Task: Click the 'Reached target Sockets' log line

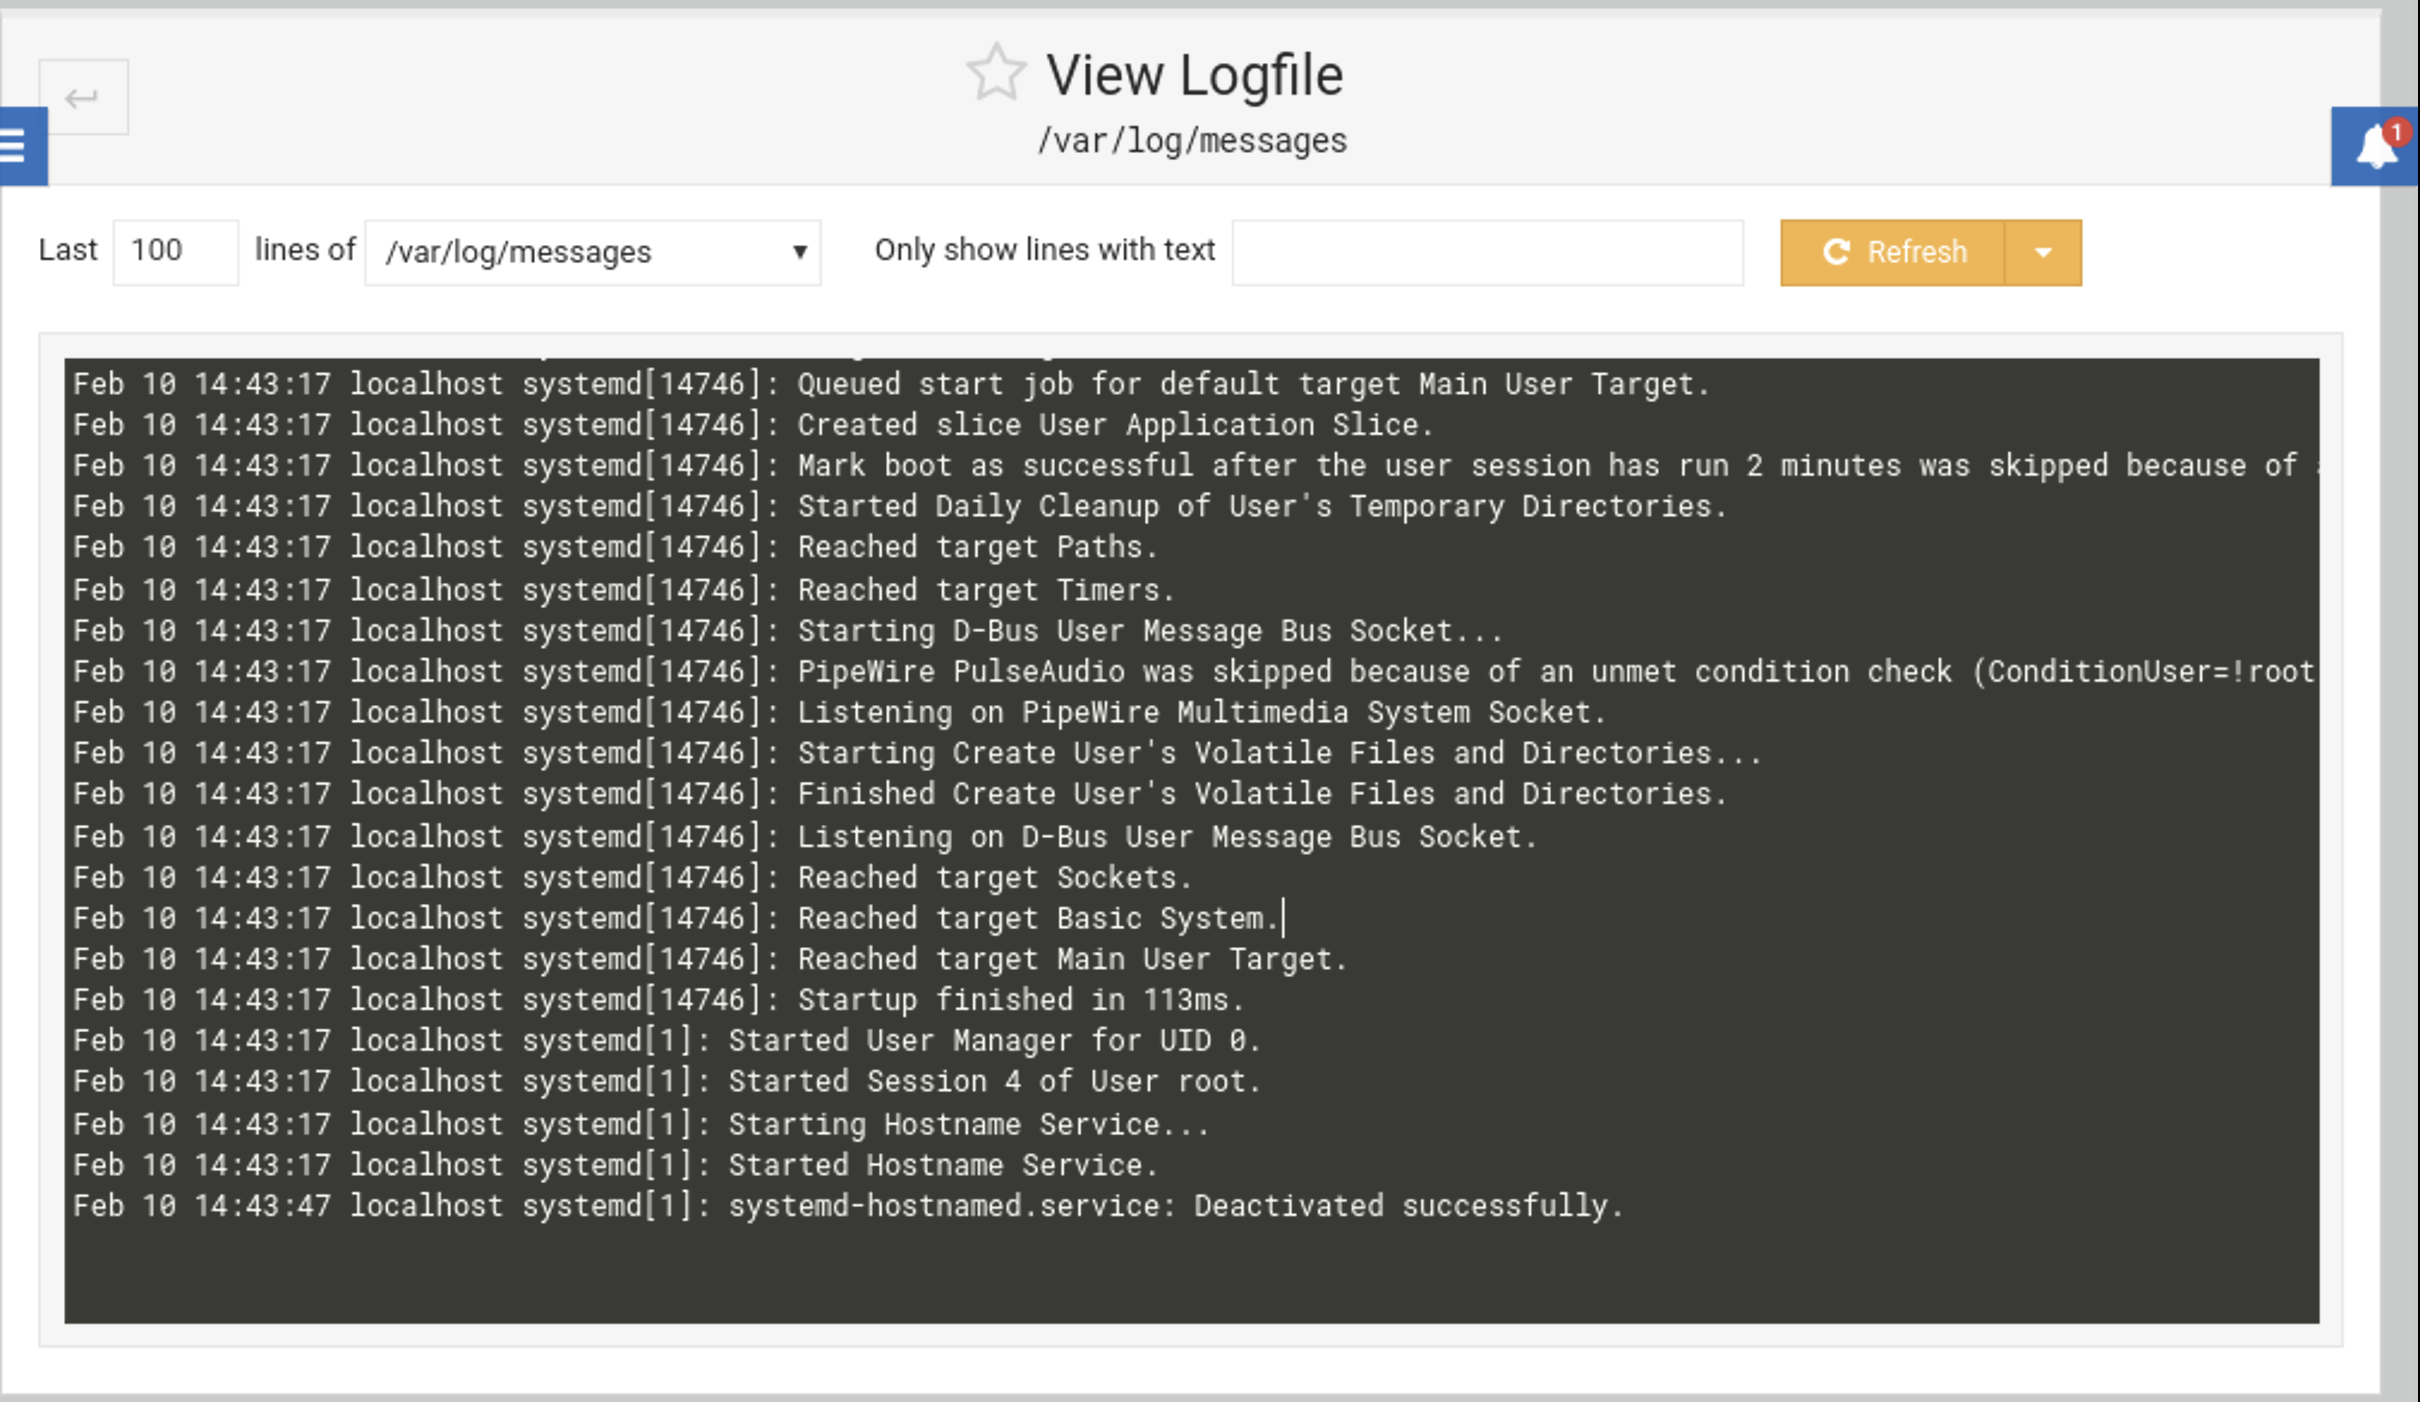Action: pos(994,877)
